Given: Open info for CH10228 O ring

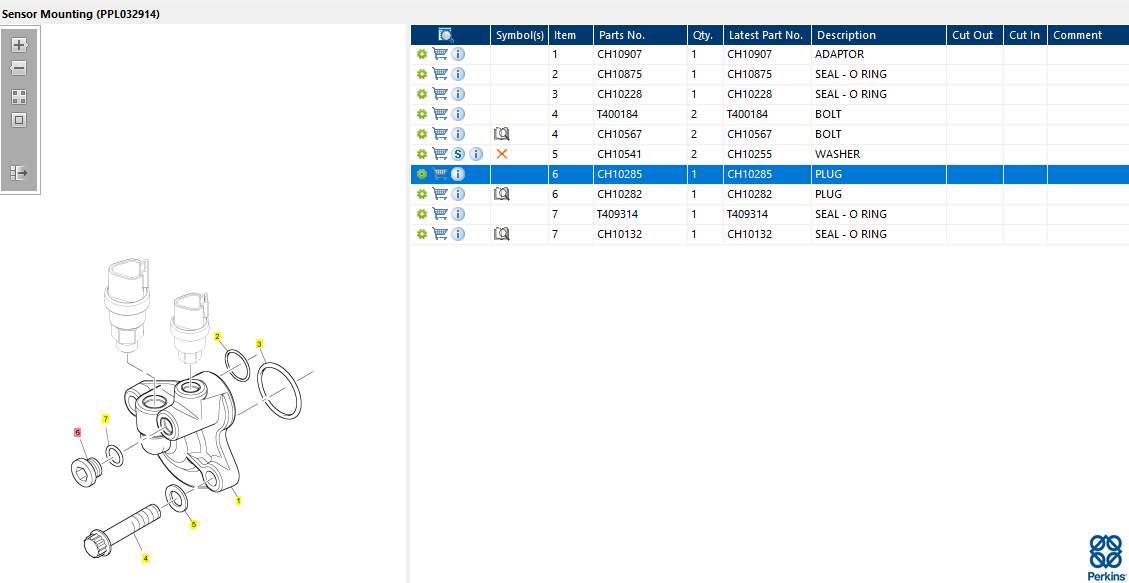Looking at the screenshot, I should pos(458,94).
